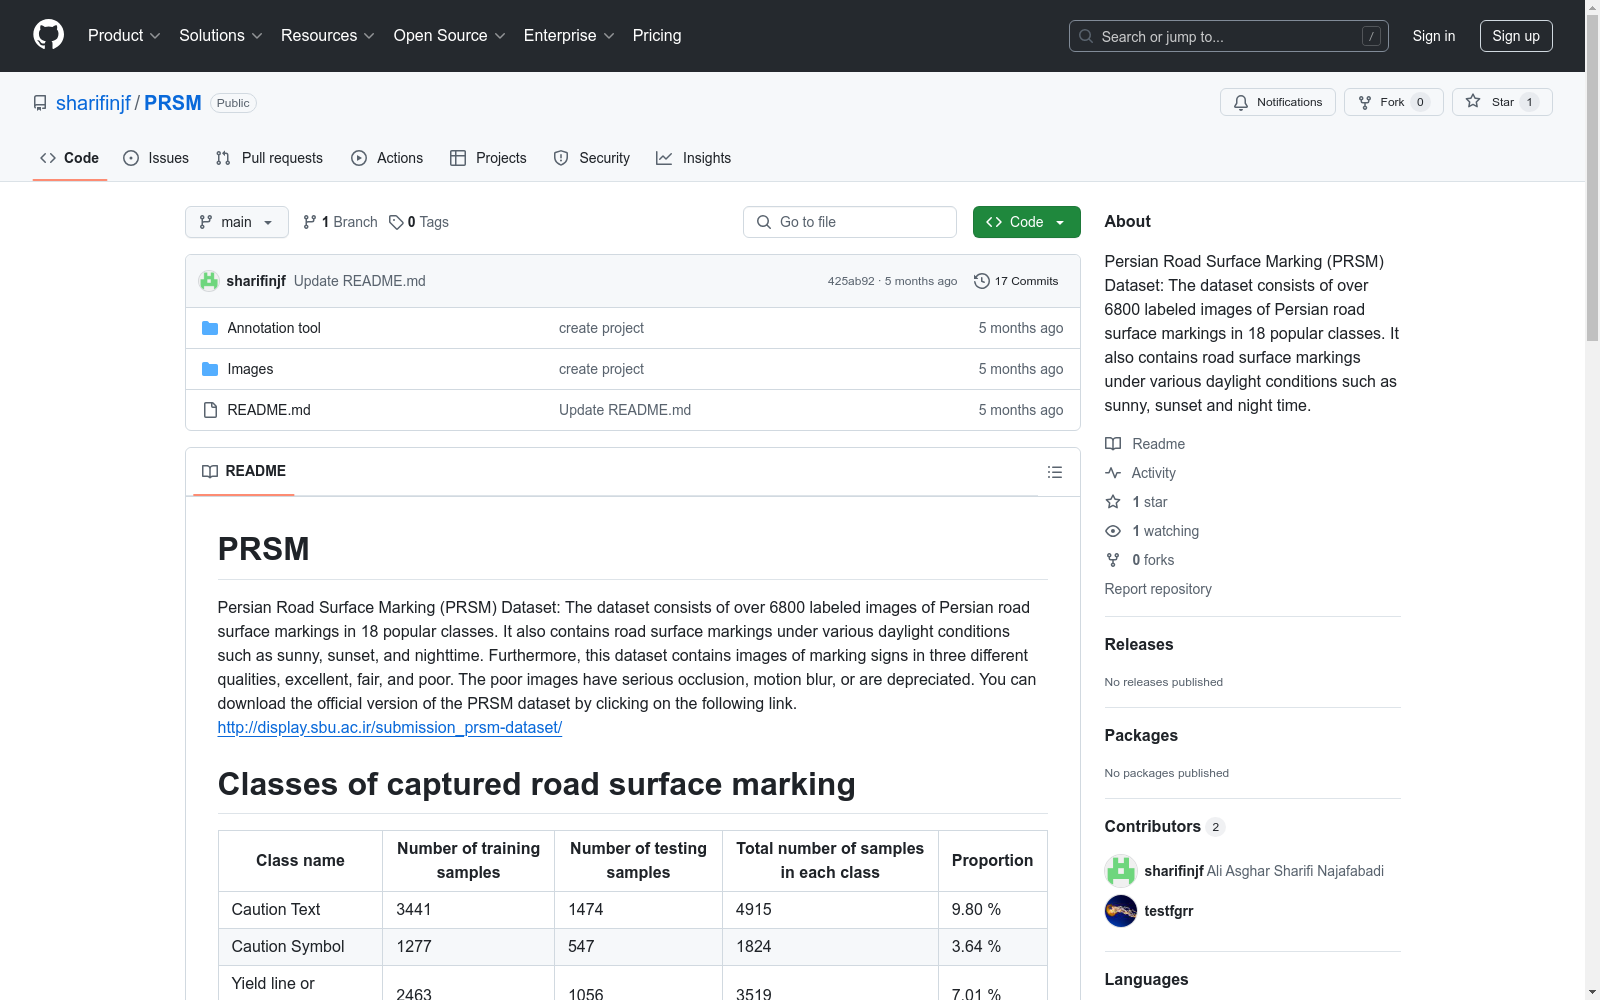Open the Actions tab

[x=387, y=158]
